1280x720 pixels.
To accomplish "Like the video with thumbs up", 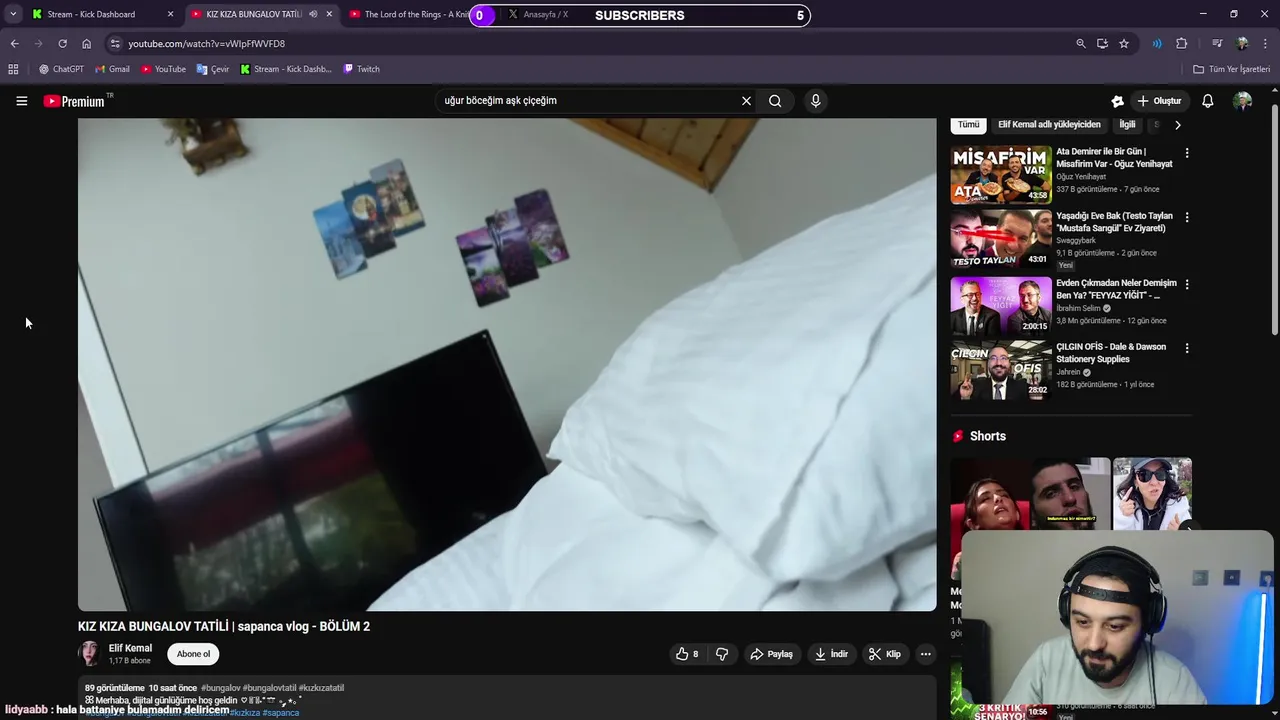I will coord(687,654).
